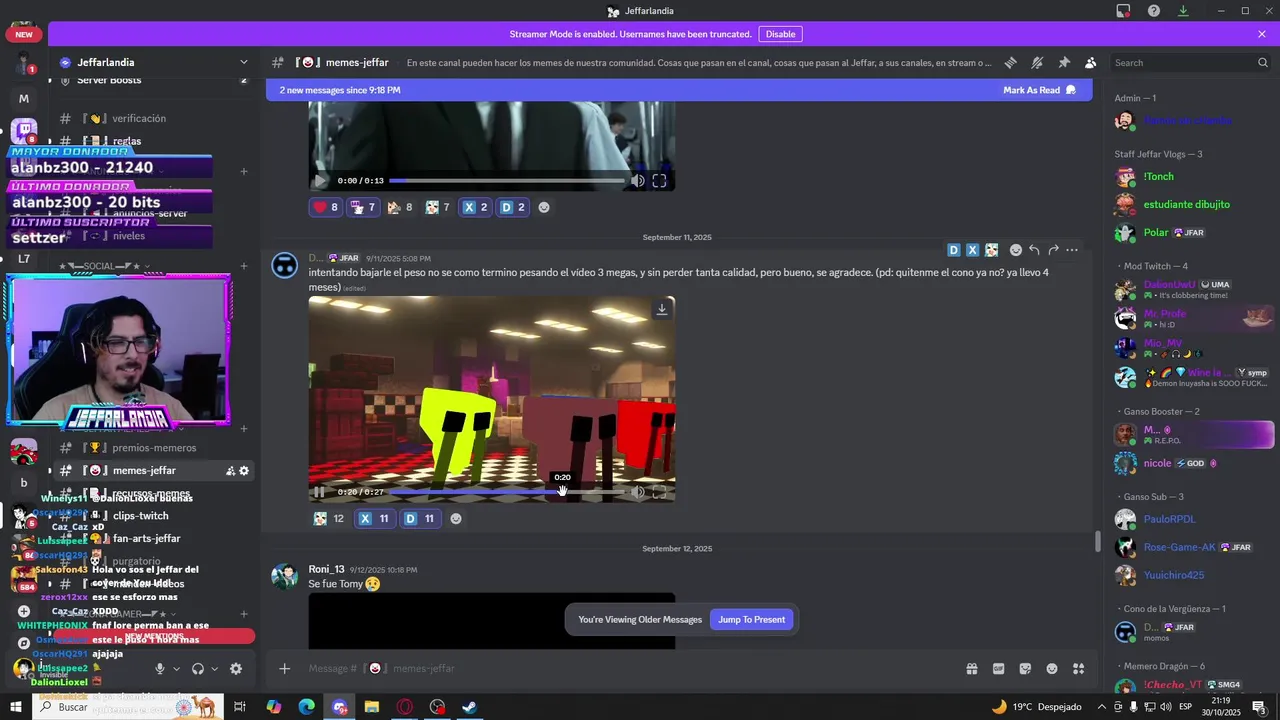Toggle the D reaction showing 2
Image resolution: width=1280 pixels, height=720 pixels.
click(512, 207)
